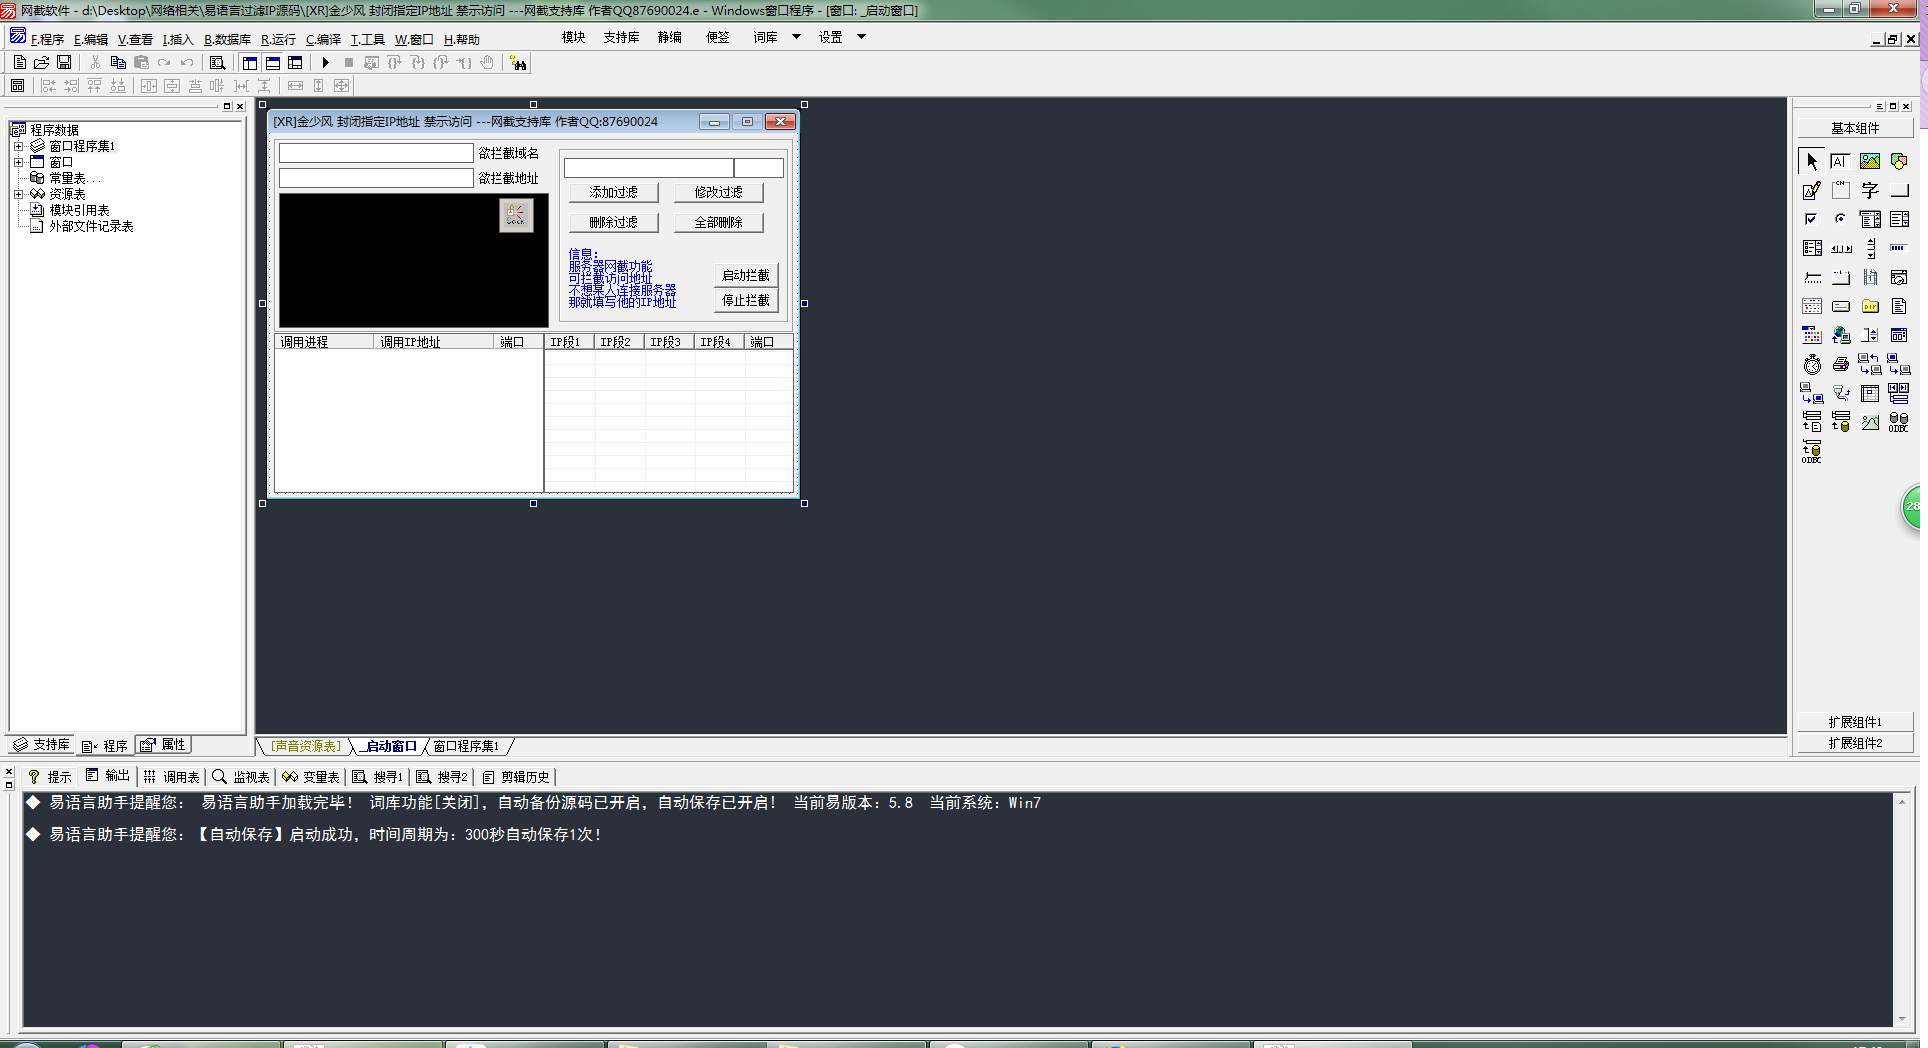1928x1048 pixels.
Task: Click the Save file toolbar icon
Action: (x=64, y=63)
